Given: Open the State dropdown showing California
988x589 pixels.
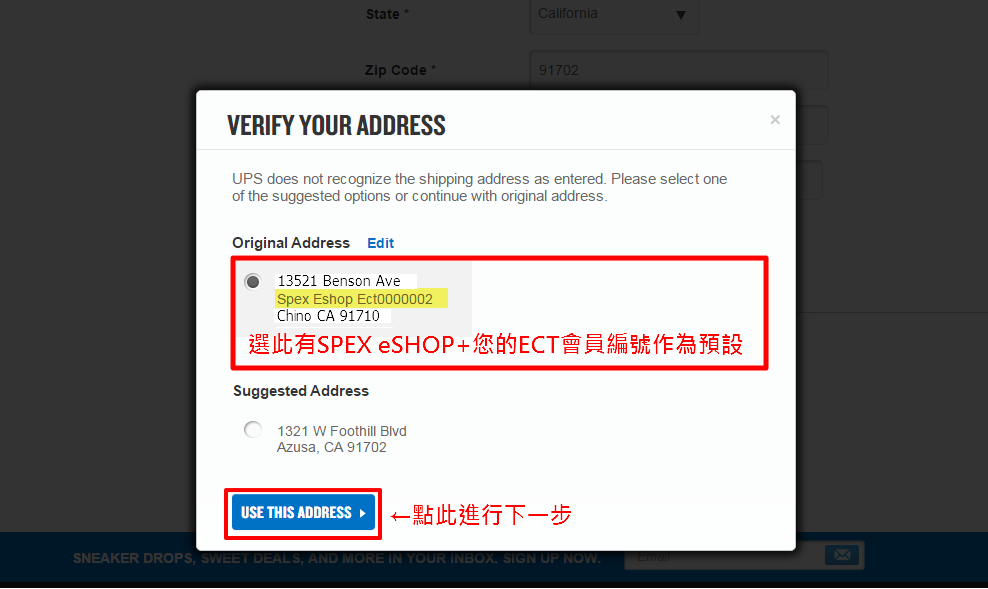Looking at the screenshot, I should point(614,15).
